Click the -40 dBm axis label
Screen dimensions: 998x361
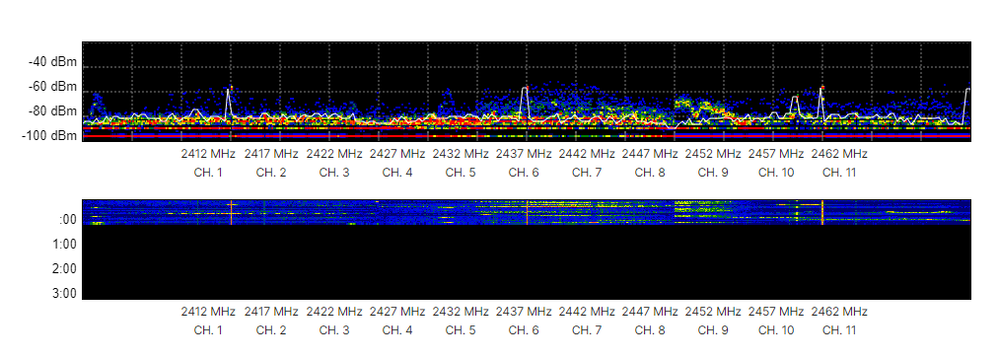52,62
